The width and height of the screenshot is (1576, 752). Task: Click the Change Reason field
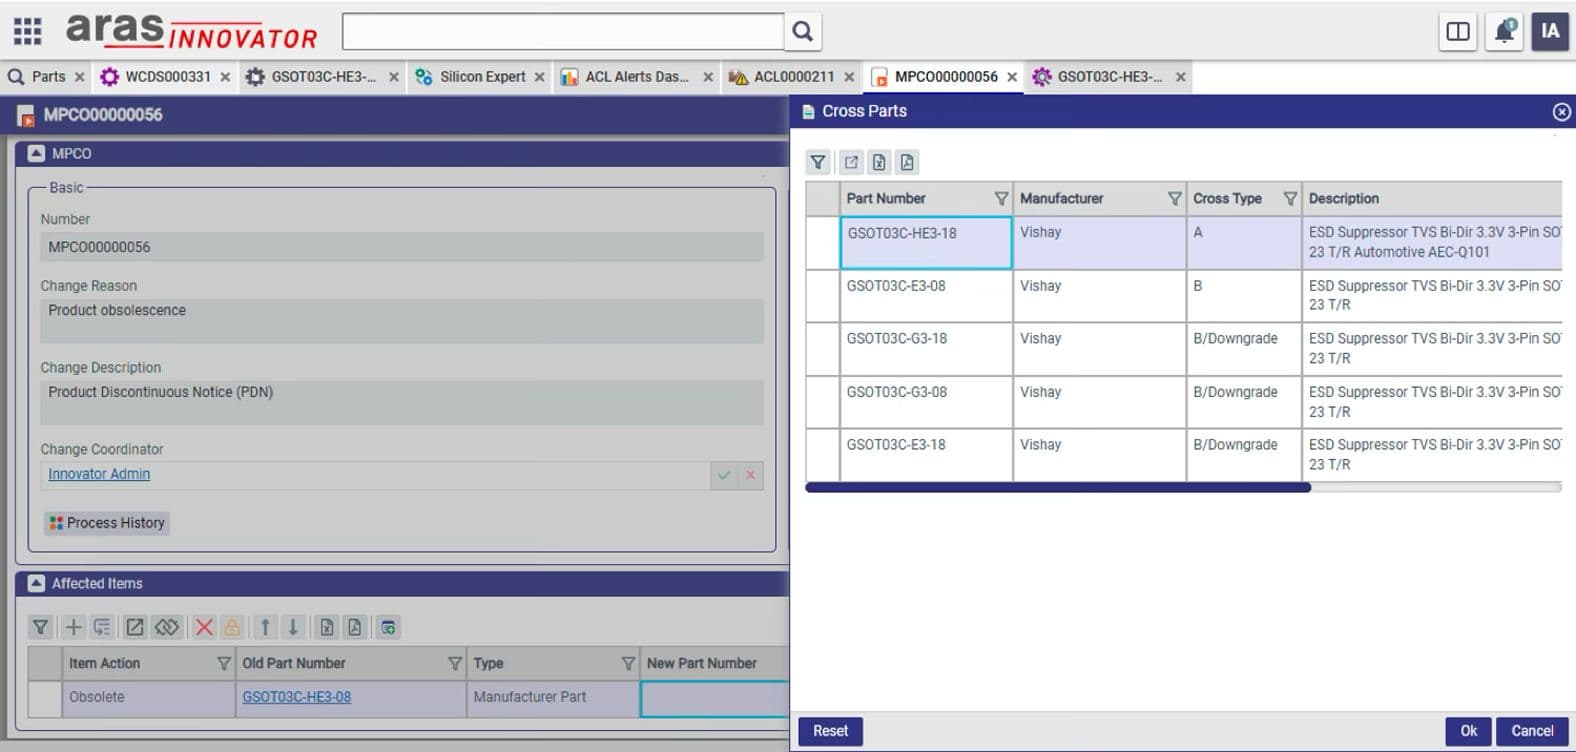(402, 321)
